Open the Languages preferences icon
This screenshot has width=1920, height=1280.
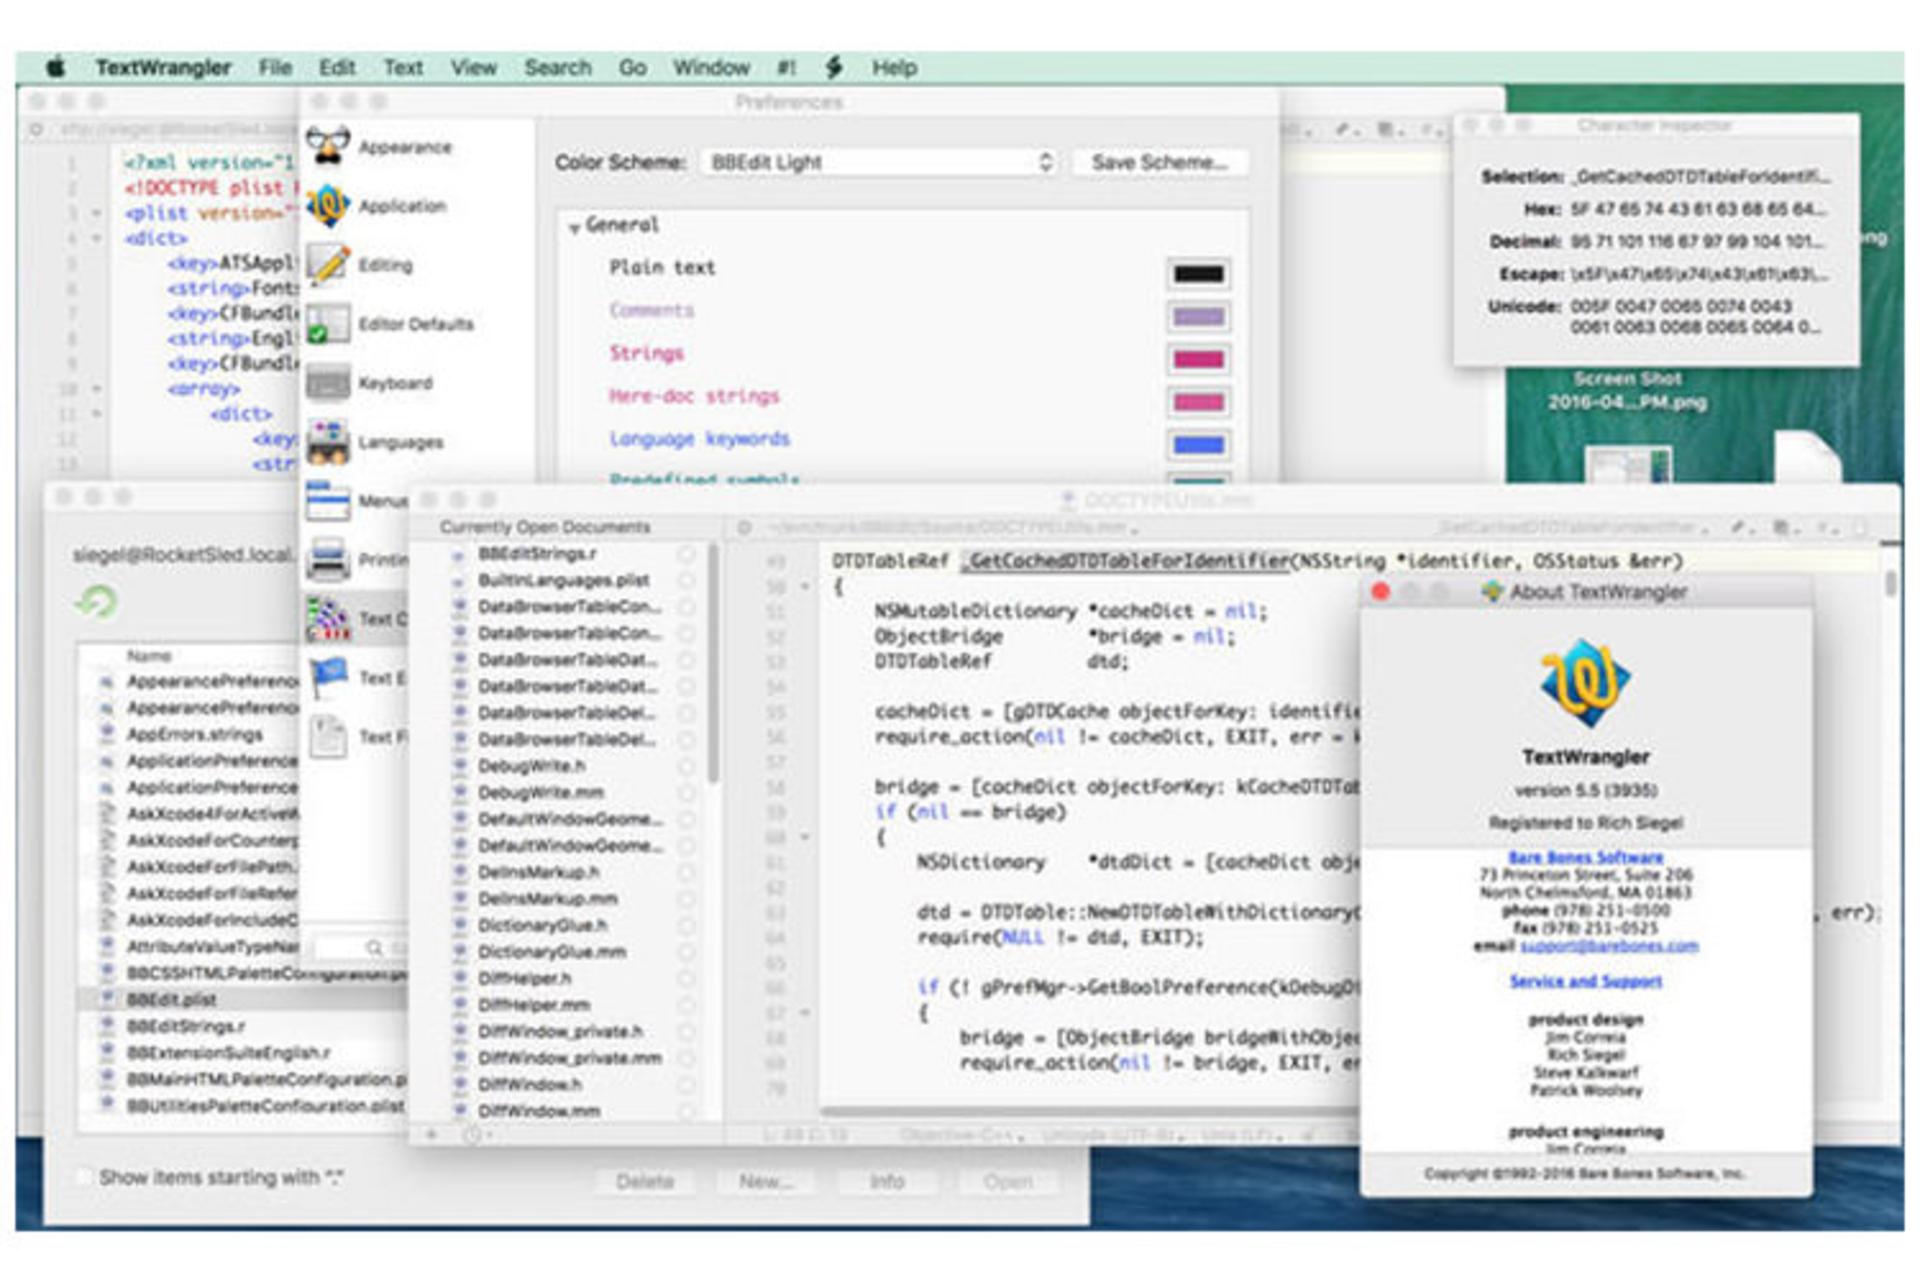(328, 442)
